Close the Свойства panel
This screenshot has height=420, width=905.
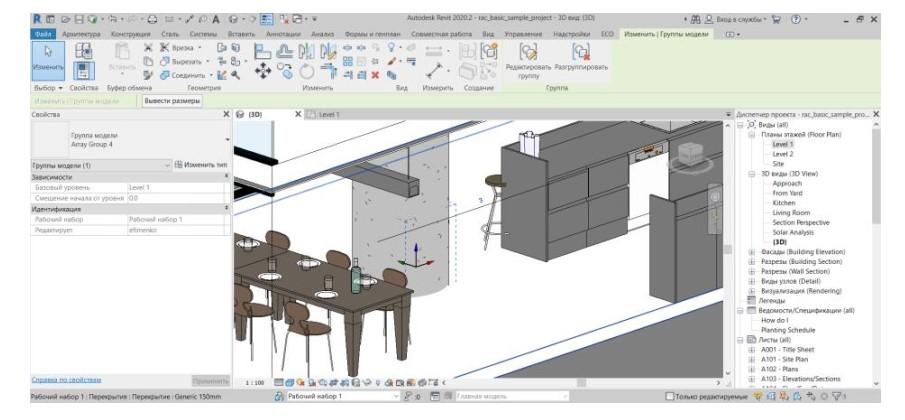click(226, 115)
